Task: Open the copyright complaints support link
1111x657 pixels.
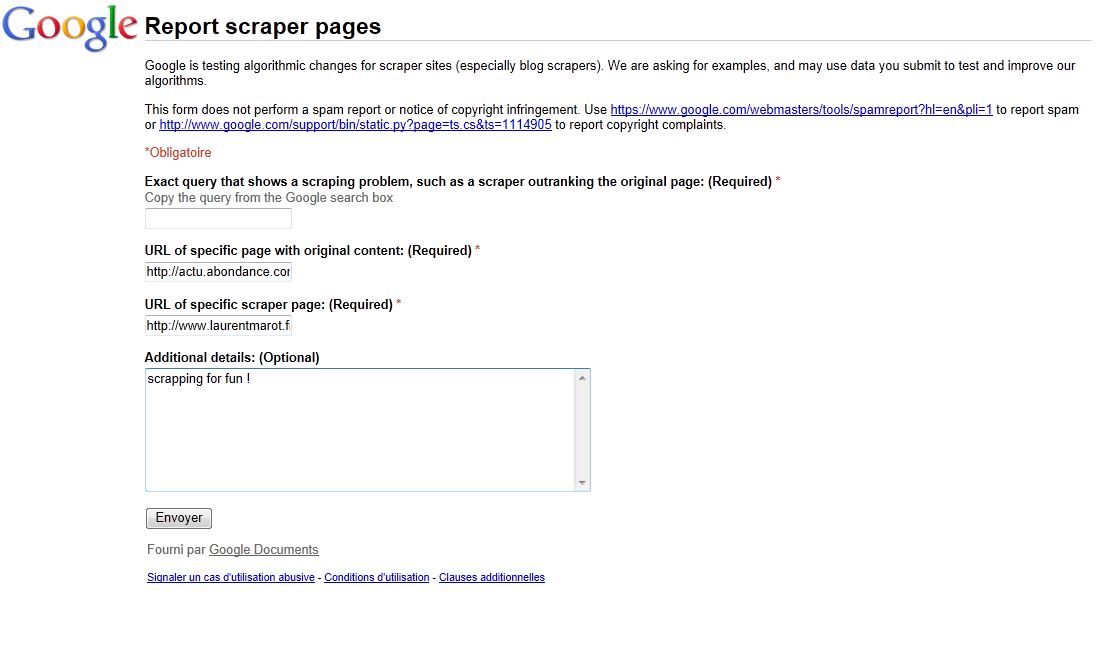Action: (355, 125)
